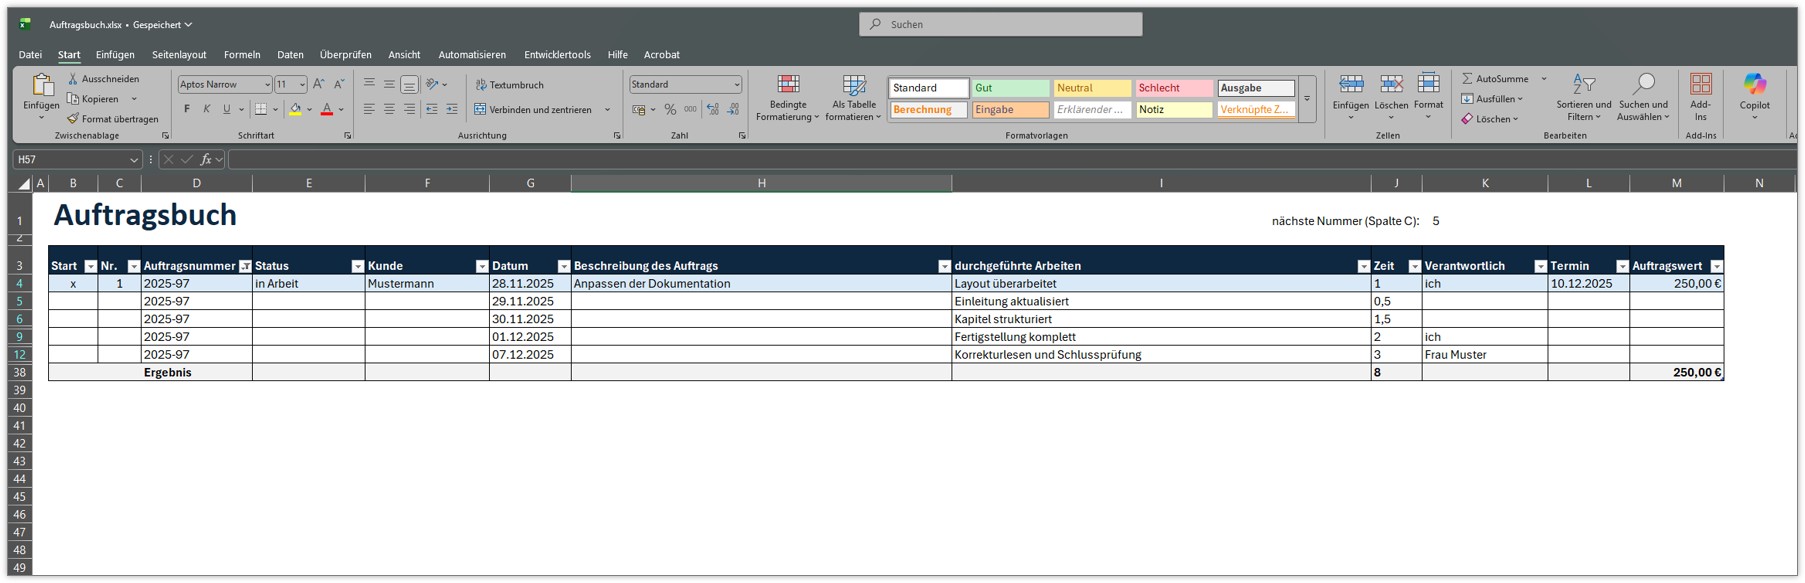Toggle Textumbruch for cells

click(509, 85)
